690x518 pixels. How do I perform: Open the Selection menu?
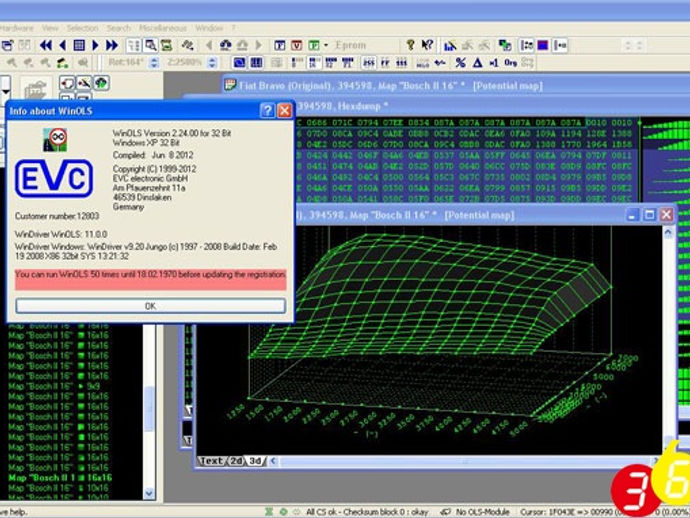pos(82,28)
